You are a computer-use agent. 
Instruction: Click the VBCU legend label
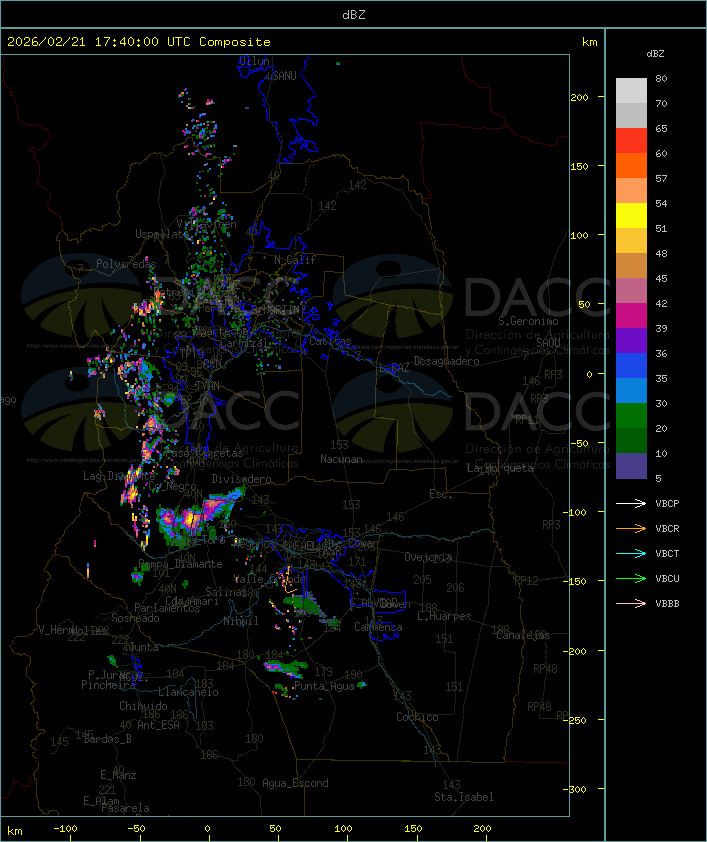coord(667,578)
